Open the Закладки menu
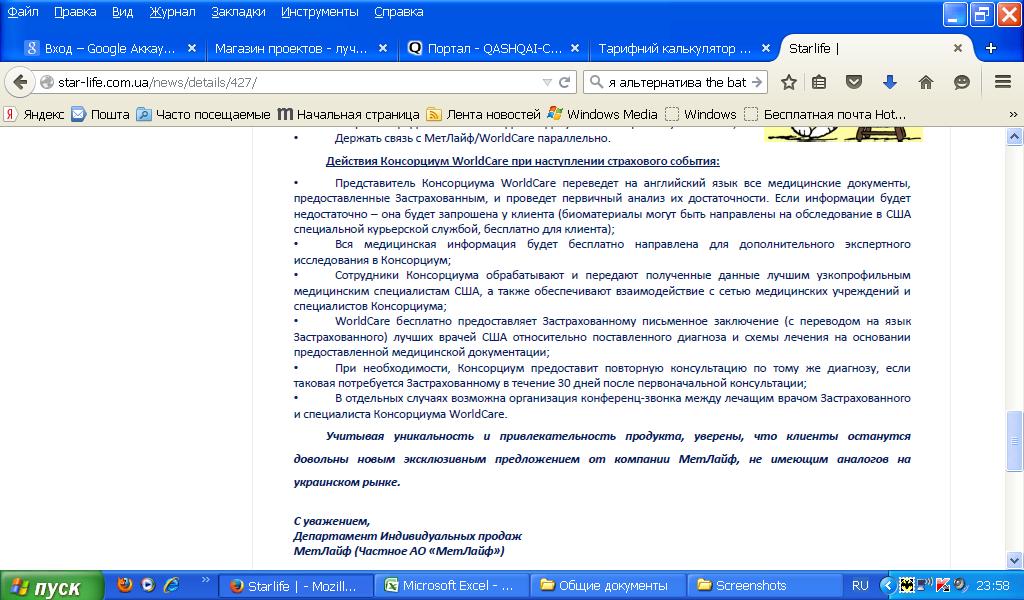Viewport: 1024px width, 600px height. point(238,12)
